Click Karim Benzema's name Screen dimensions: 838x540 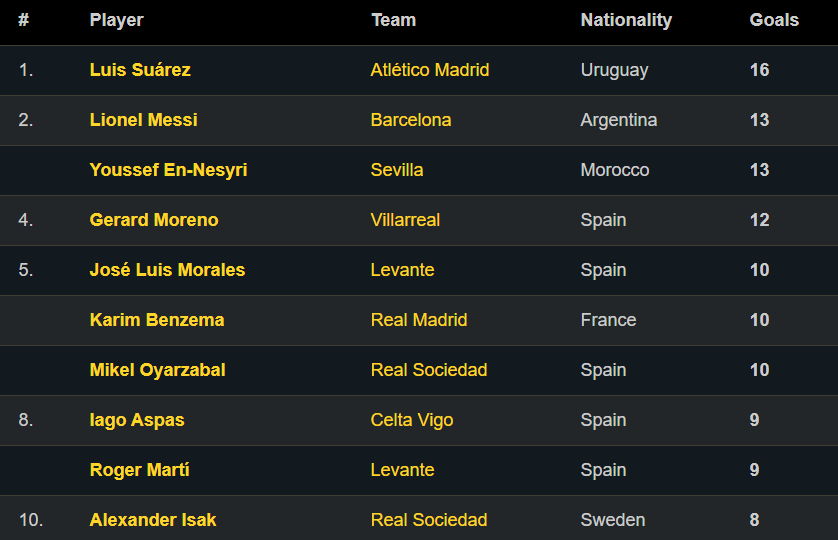pos(157,320)
